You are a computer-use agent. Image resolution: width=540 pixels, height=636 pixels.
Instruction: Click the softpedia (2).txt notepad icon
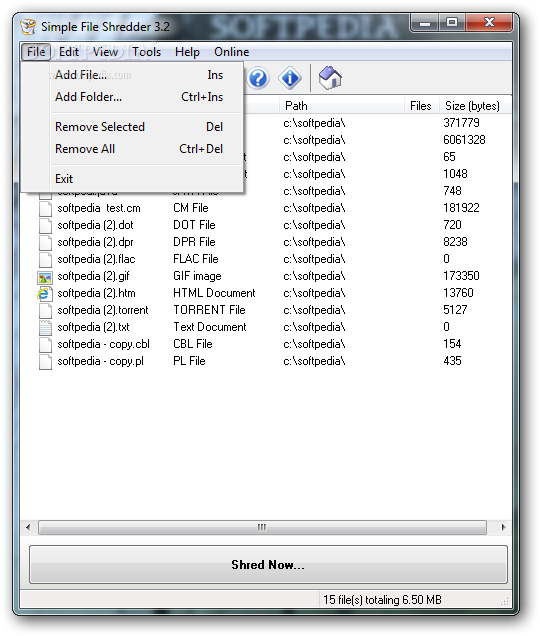(x=45, y=328)
